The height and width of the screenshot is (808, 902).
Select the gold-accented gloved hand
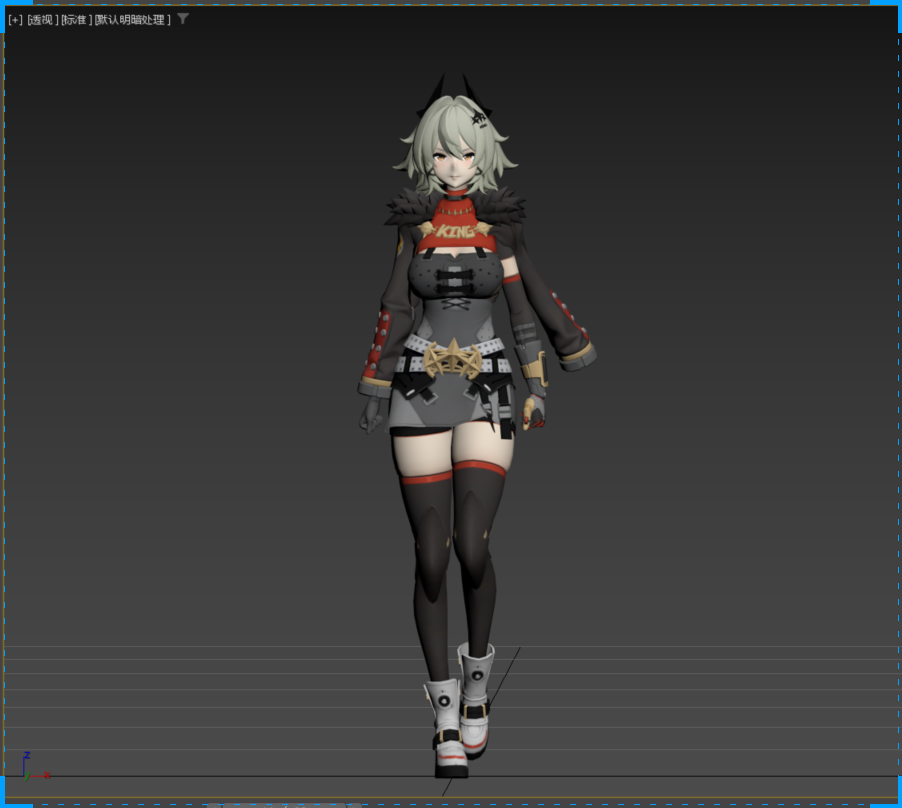[534, 411]
